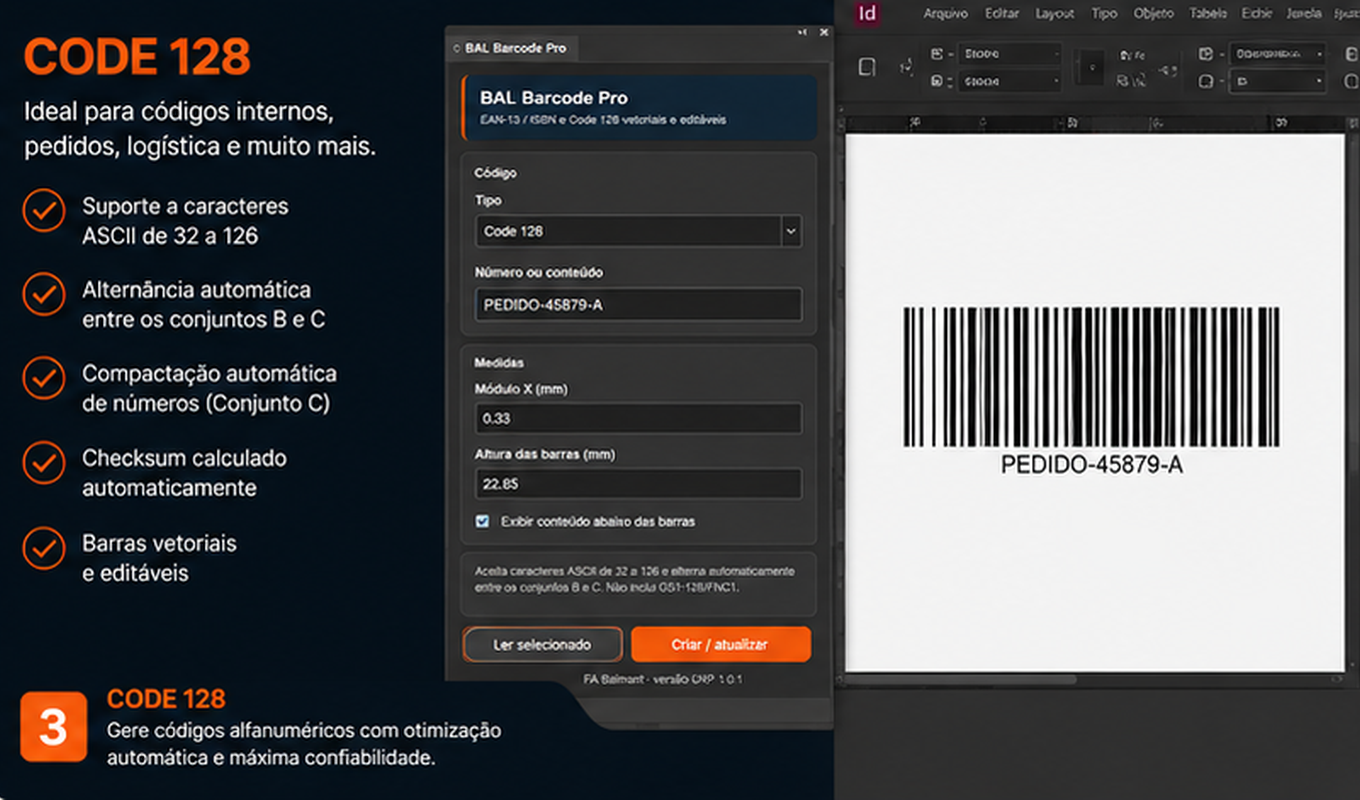The height and width of the screenshot is (800, 1360).
Task: Open the Editar menu
Action: 1002,14
